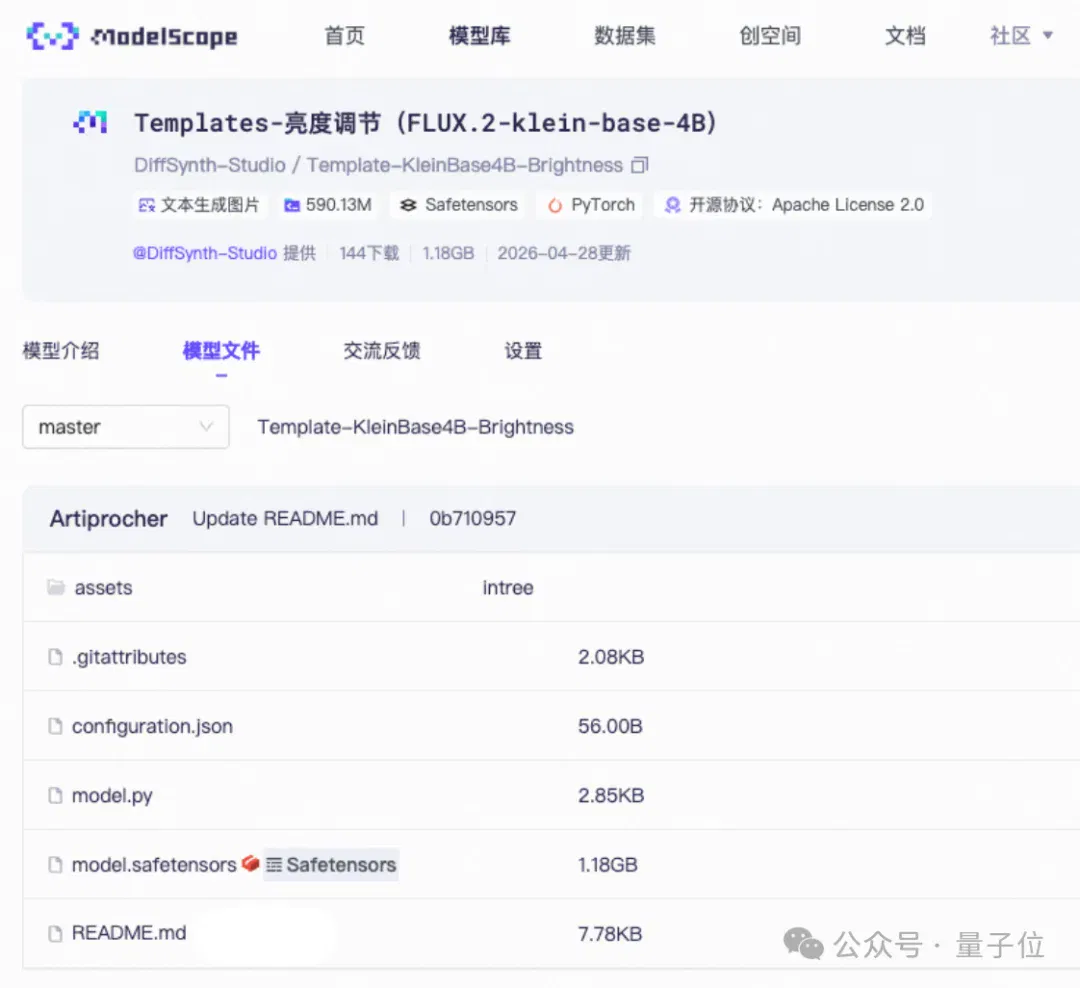This screenshot has width=1080, height=988.
Task: Open the 文档 docs menu
Action: click(x=905, y=36)
